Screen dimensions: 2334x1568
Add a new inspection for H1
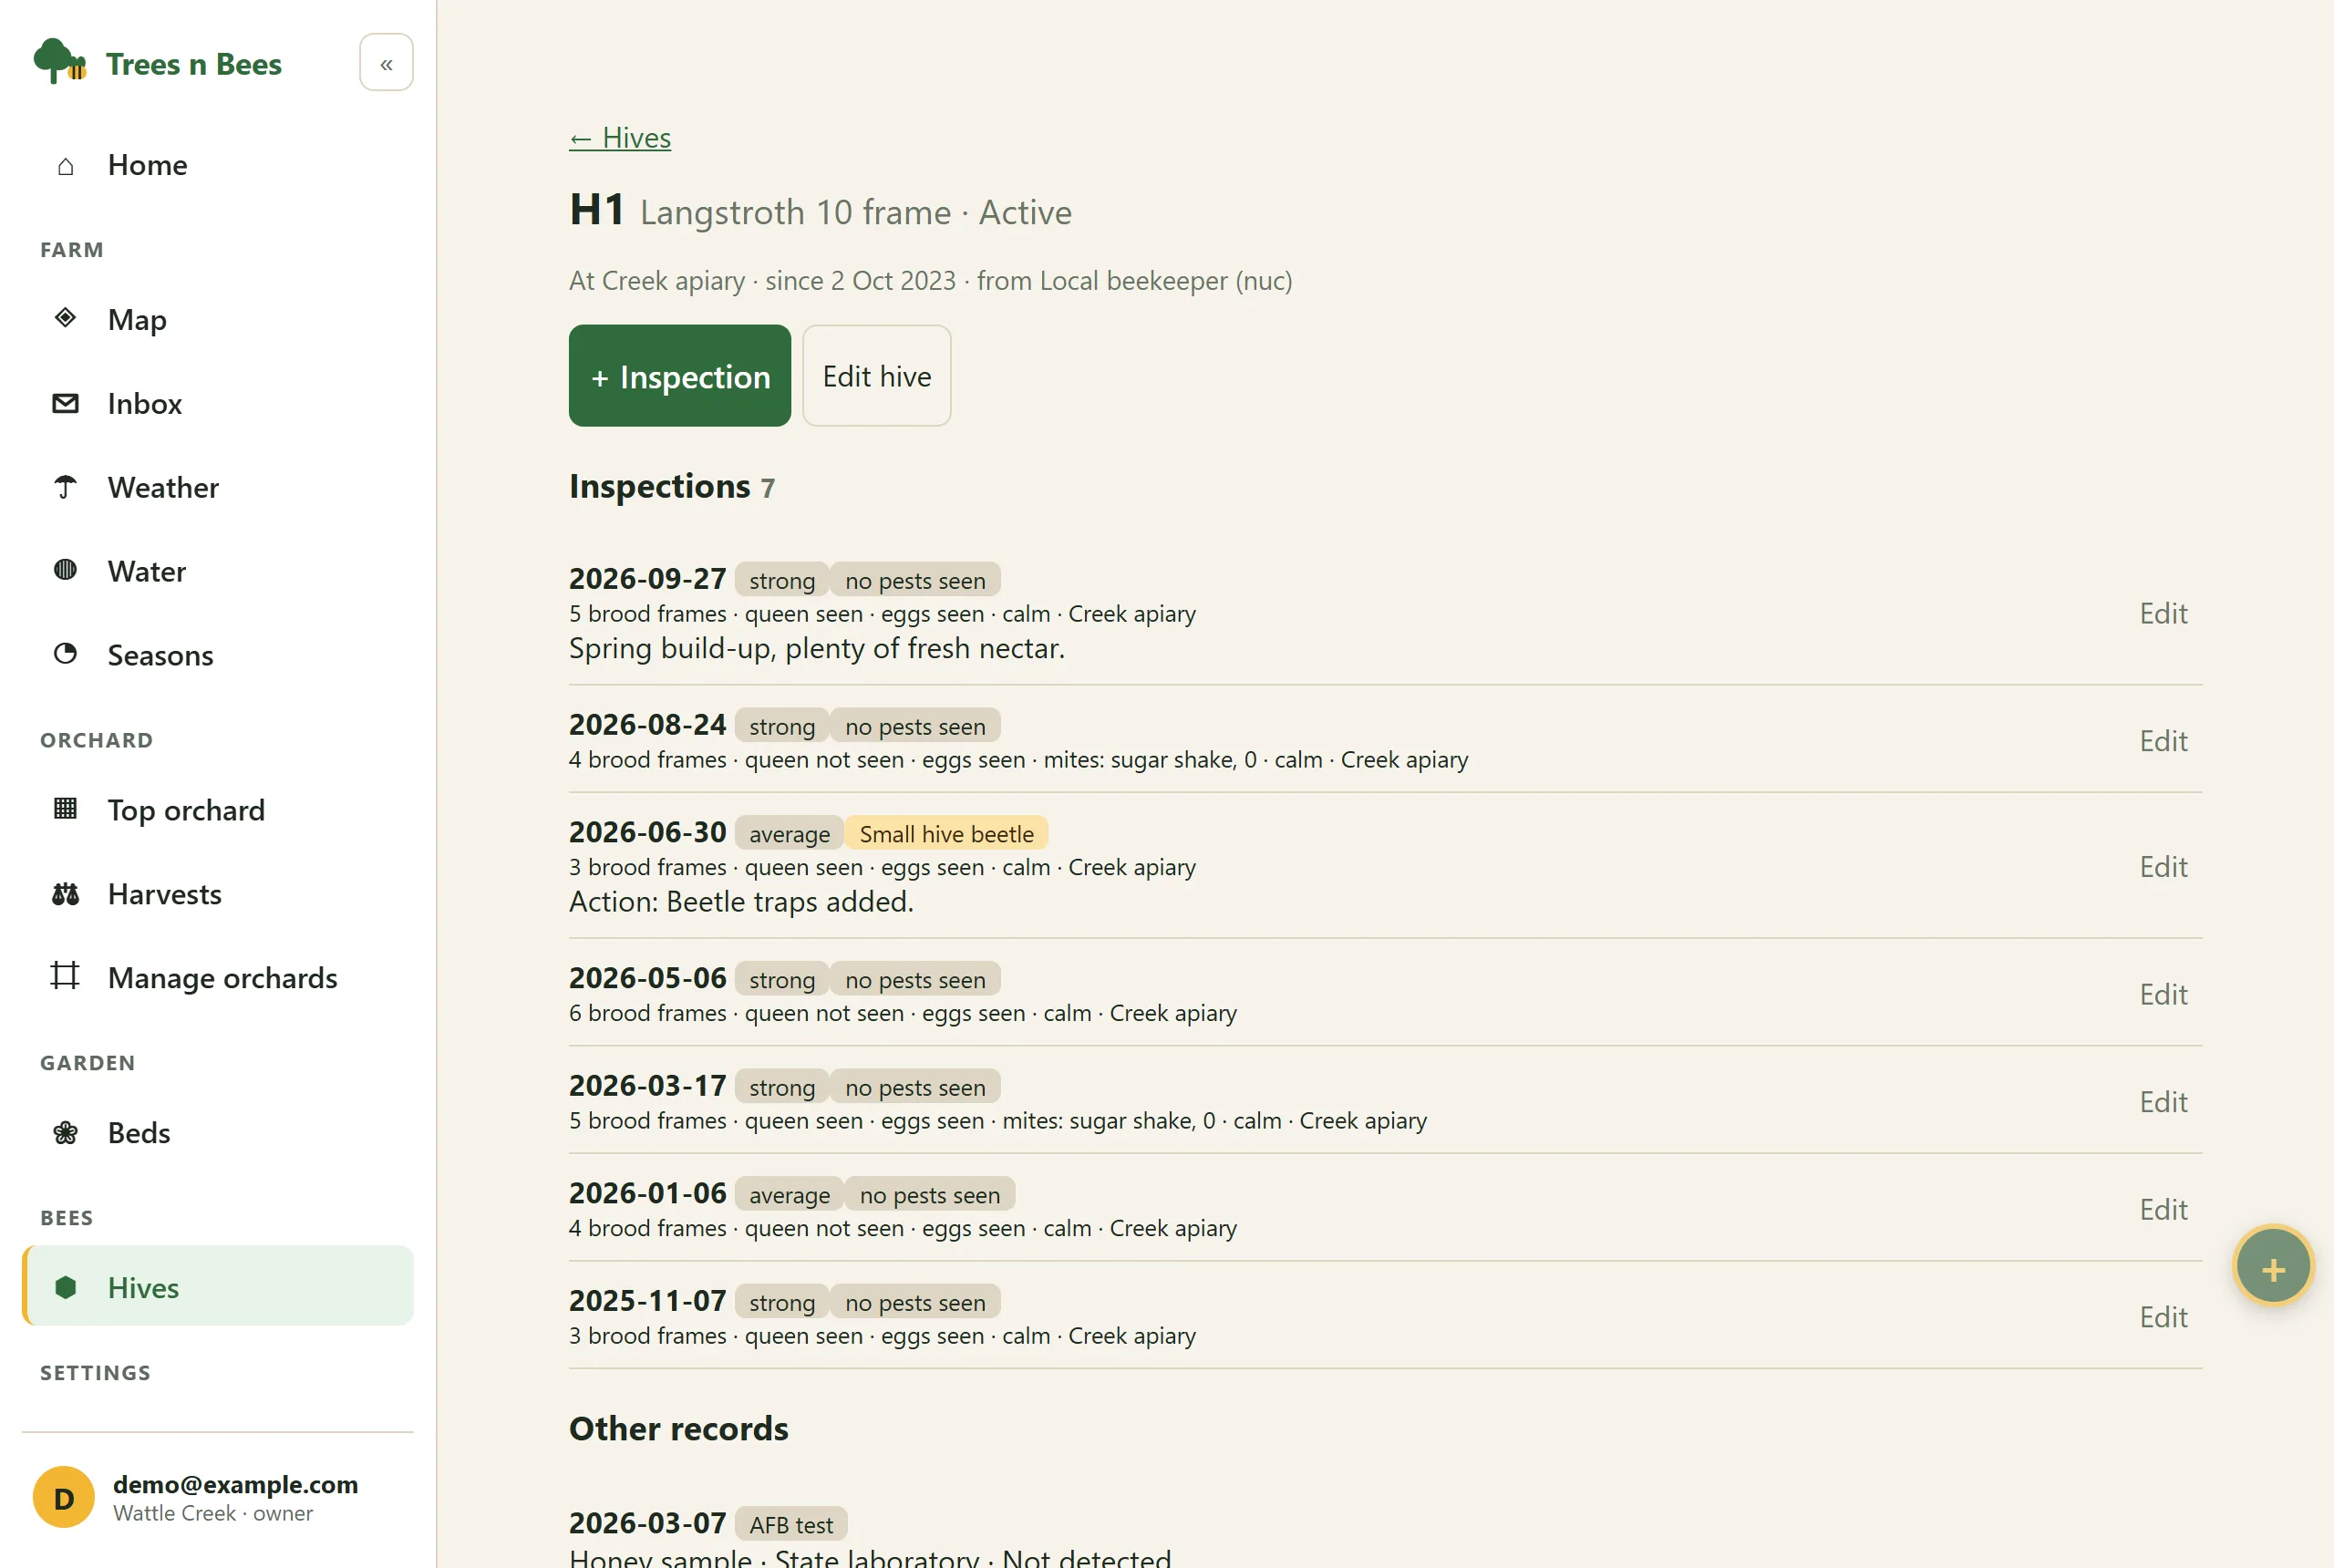[680, 376]
